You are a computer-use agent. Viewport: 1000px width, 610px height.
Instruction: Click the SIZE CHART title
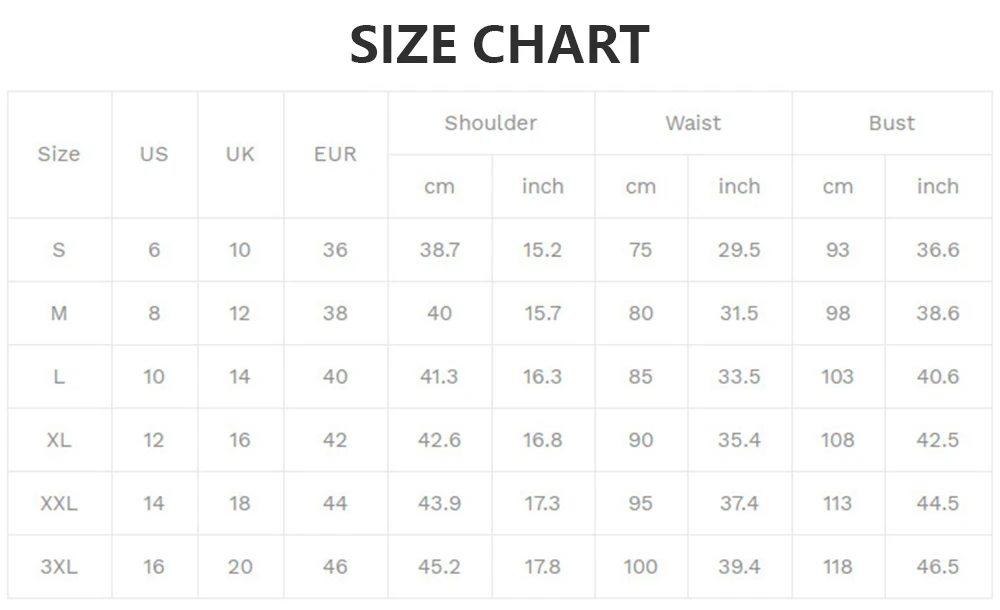pyautogui.click(x=500, y=45)
